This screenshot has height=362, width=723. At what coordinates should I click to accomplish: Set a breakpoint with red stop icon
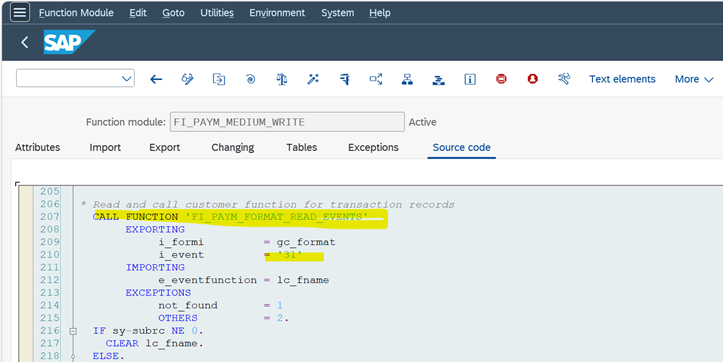coord(501,79)
